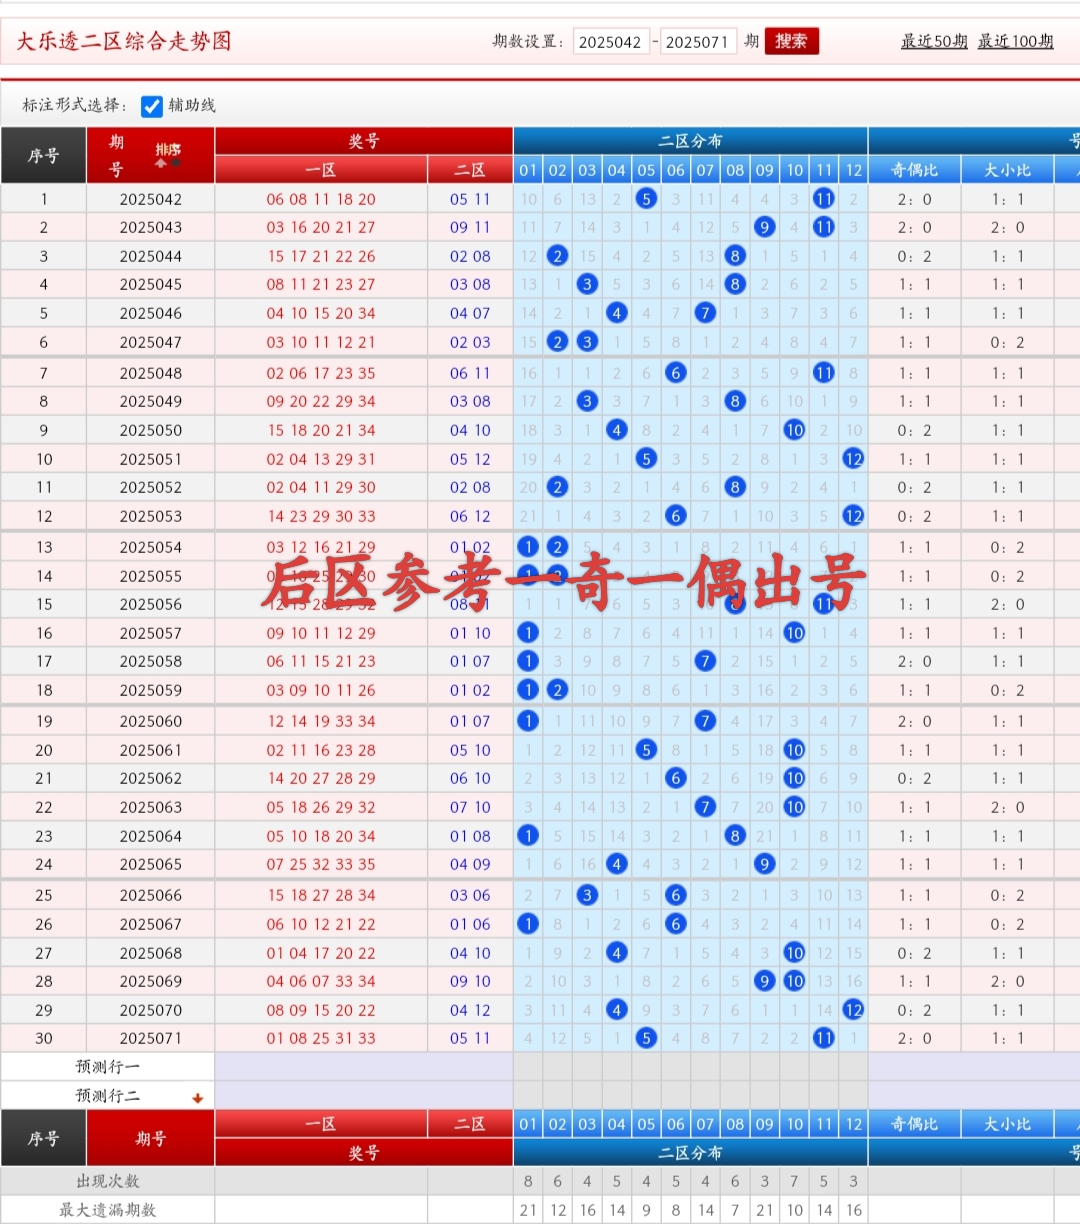The image size is (1080, 1224).
Task: Click the descending sort arrow beside 排序
Action: point(176,163)
